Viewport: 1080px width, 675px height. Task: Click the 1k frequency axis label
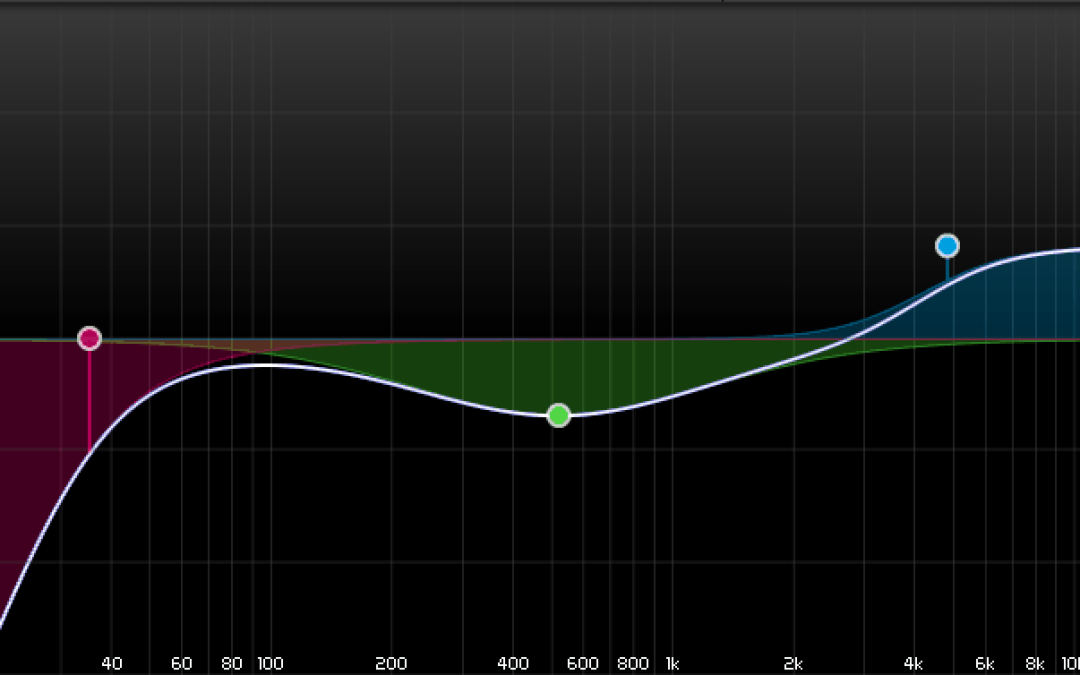pos(672,664)
